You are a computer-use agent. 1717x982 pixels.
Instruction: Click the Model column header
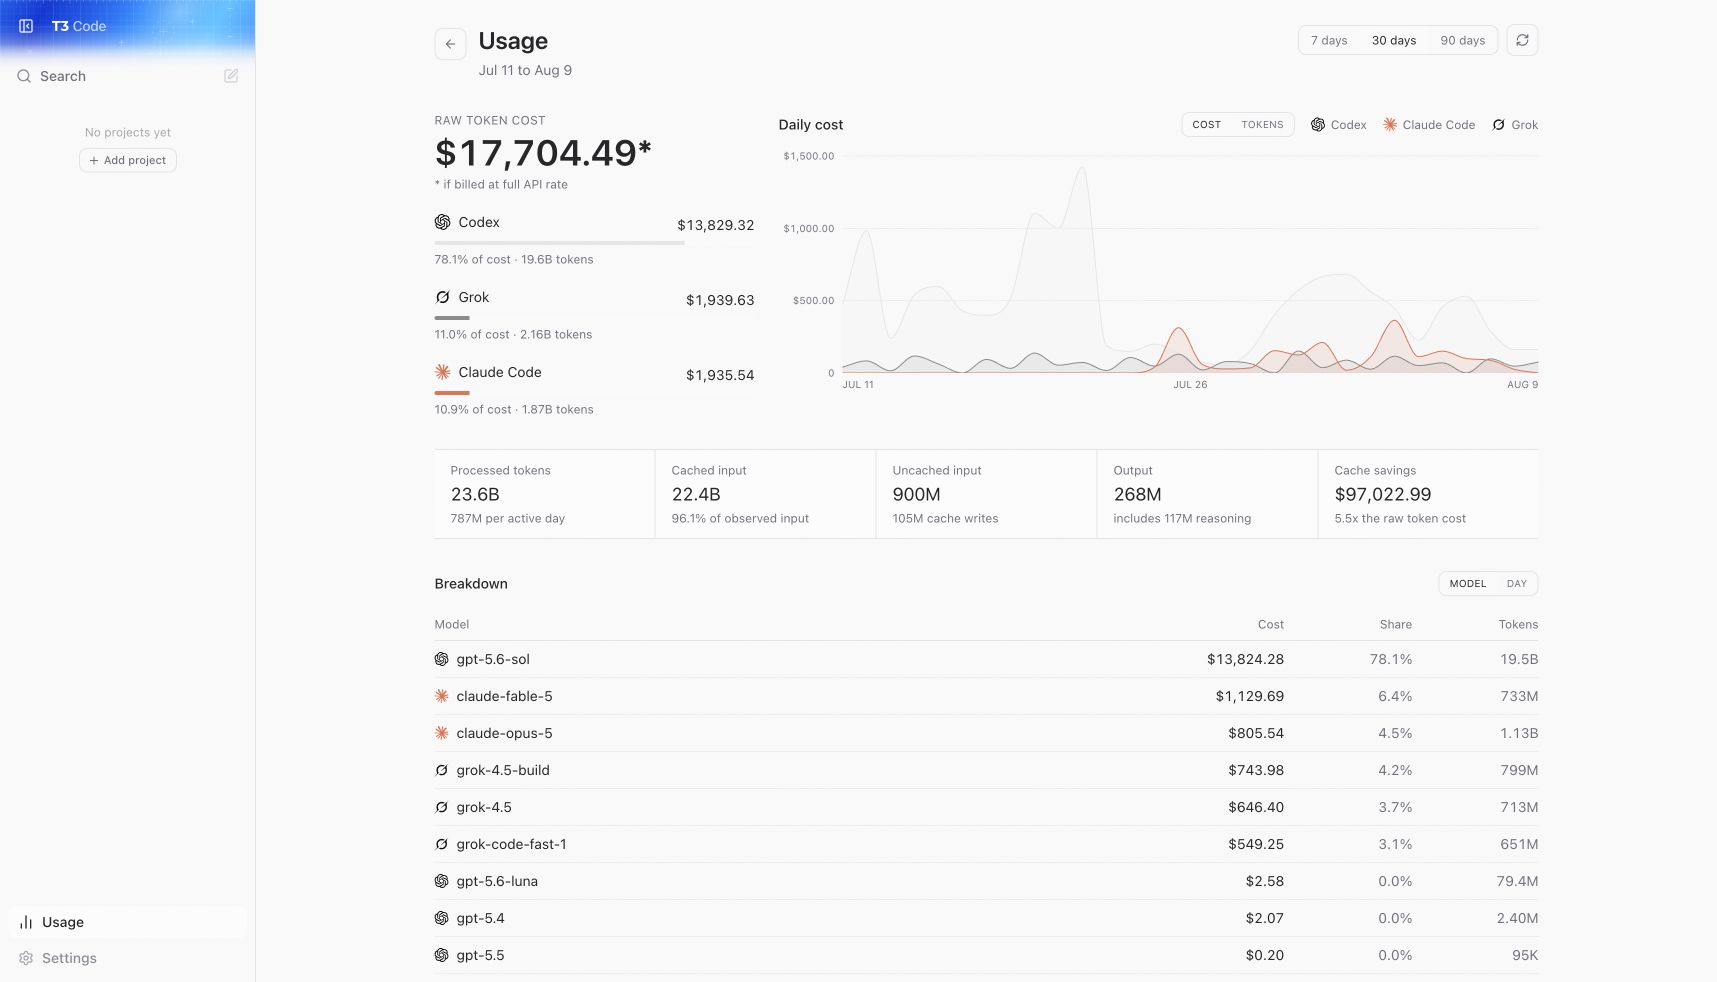(451, 624)
